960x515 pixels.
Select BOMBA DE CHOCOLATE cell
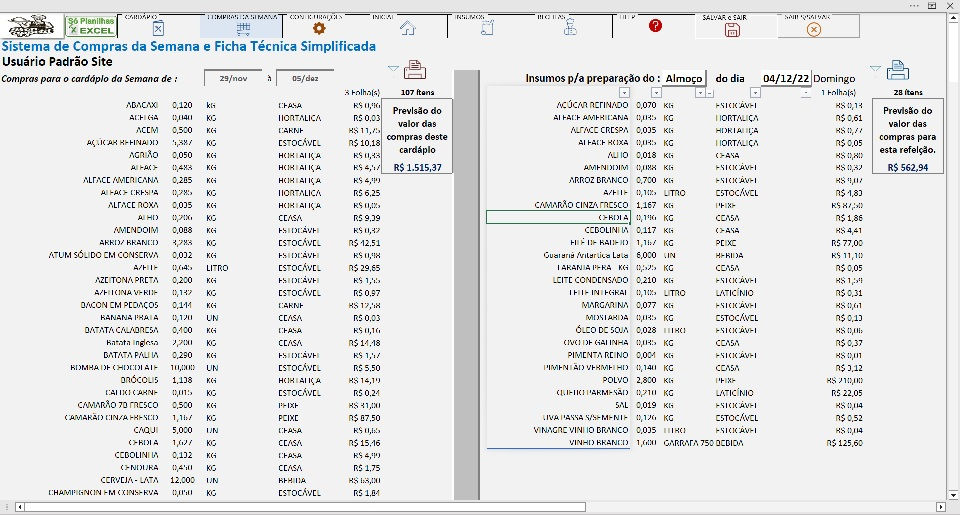click(114, 367)
